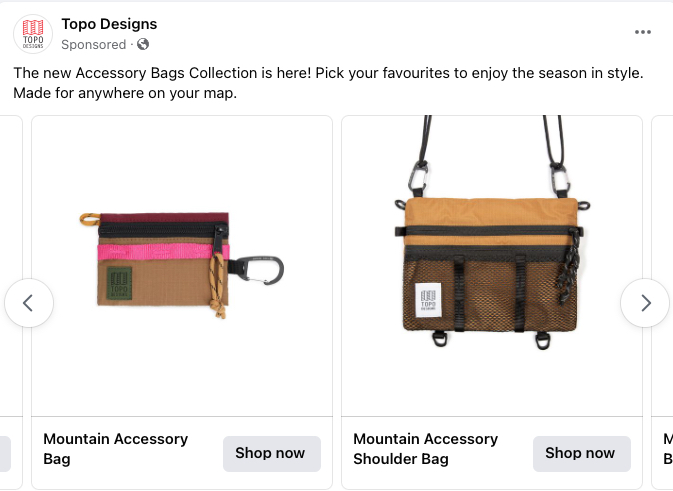Advance carousel with the right arrow
673x491 pixels.
tap(645, 303)
